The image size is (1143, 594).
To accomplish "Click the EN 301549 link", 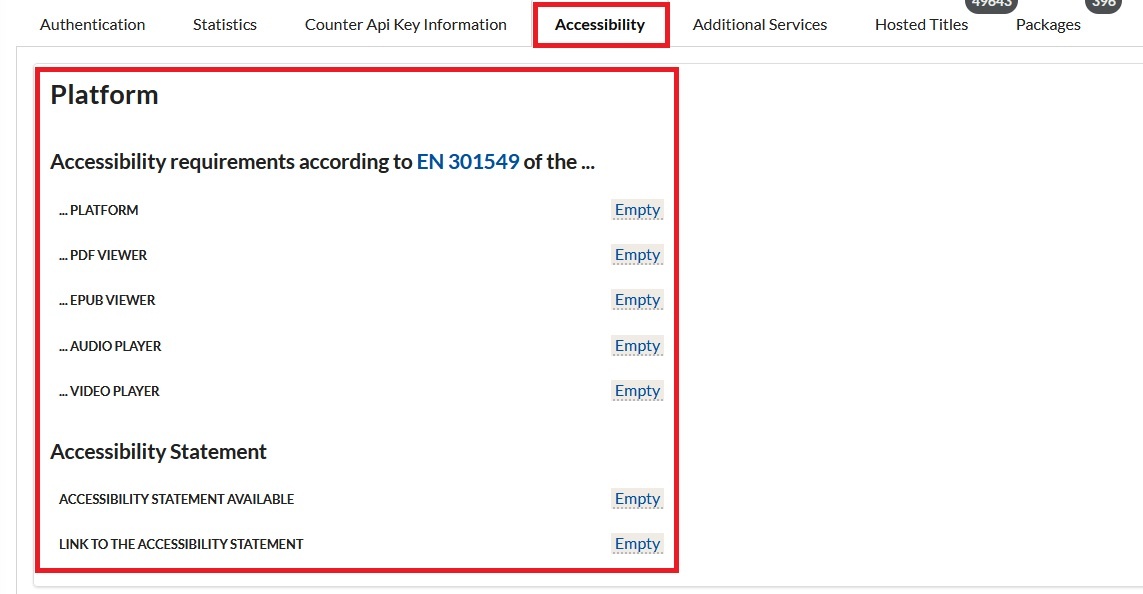I will coord(468,162).
